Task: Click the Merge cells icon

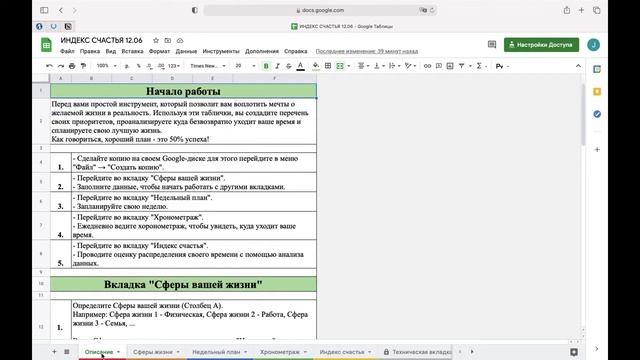Action: point(340,66)
